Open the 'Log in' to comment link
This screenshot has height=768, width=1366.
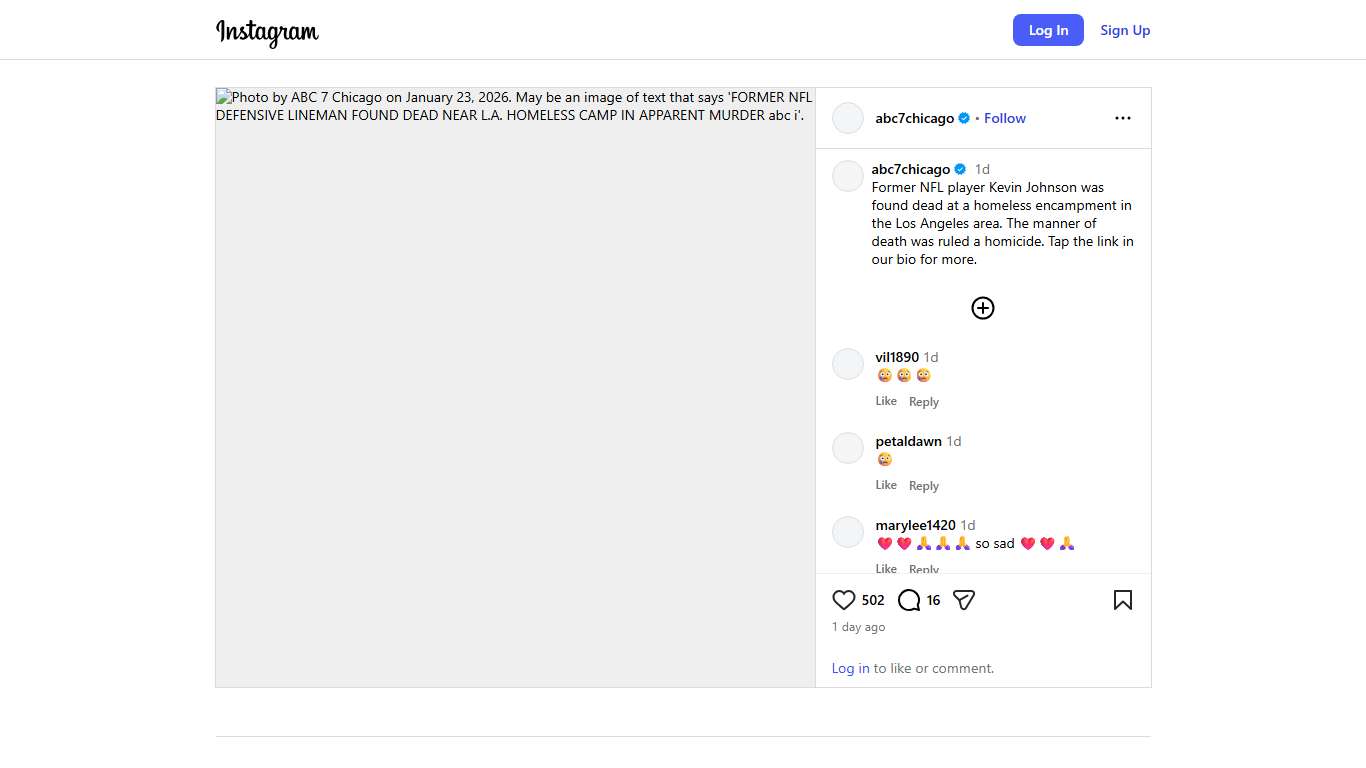850,668
